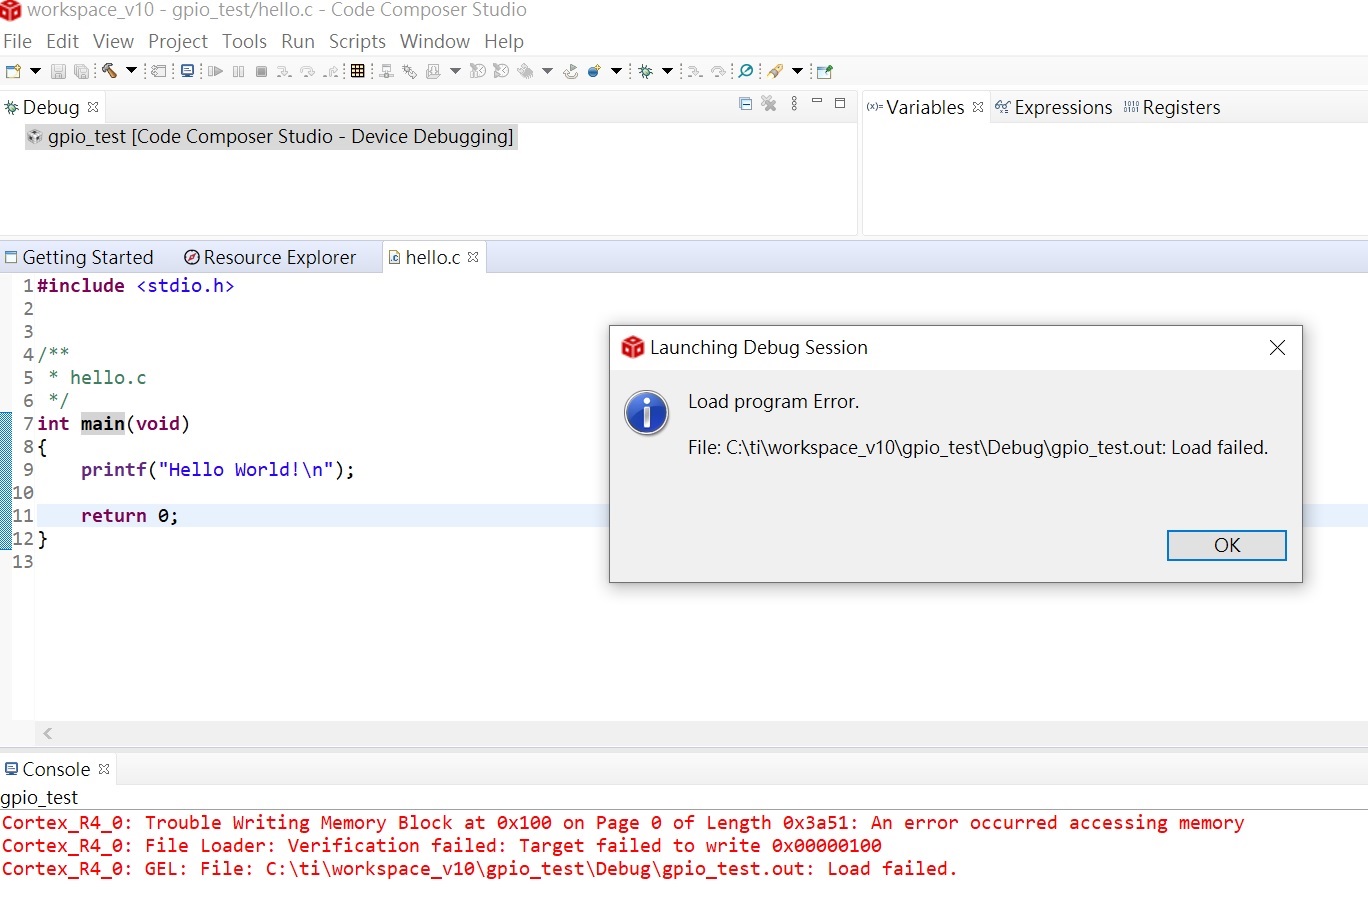Image resolution: width=1368 pixels, height=904 pixels.
Task: Close the Console view tab
Action: [104, 769]
